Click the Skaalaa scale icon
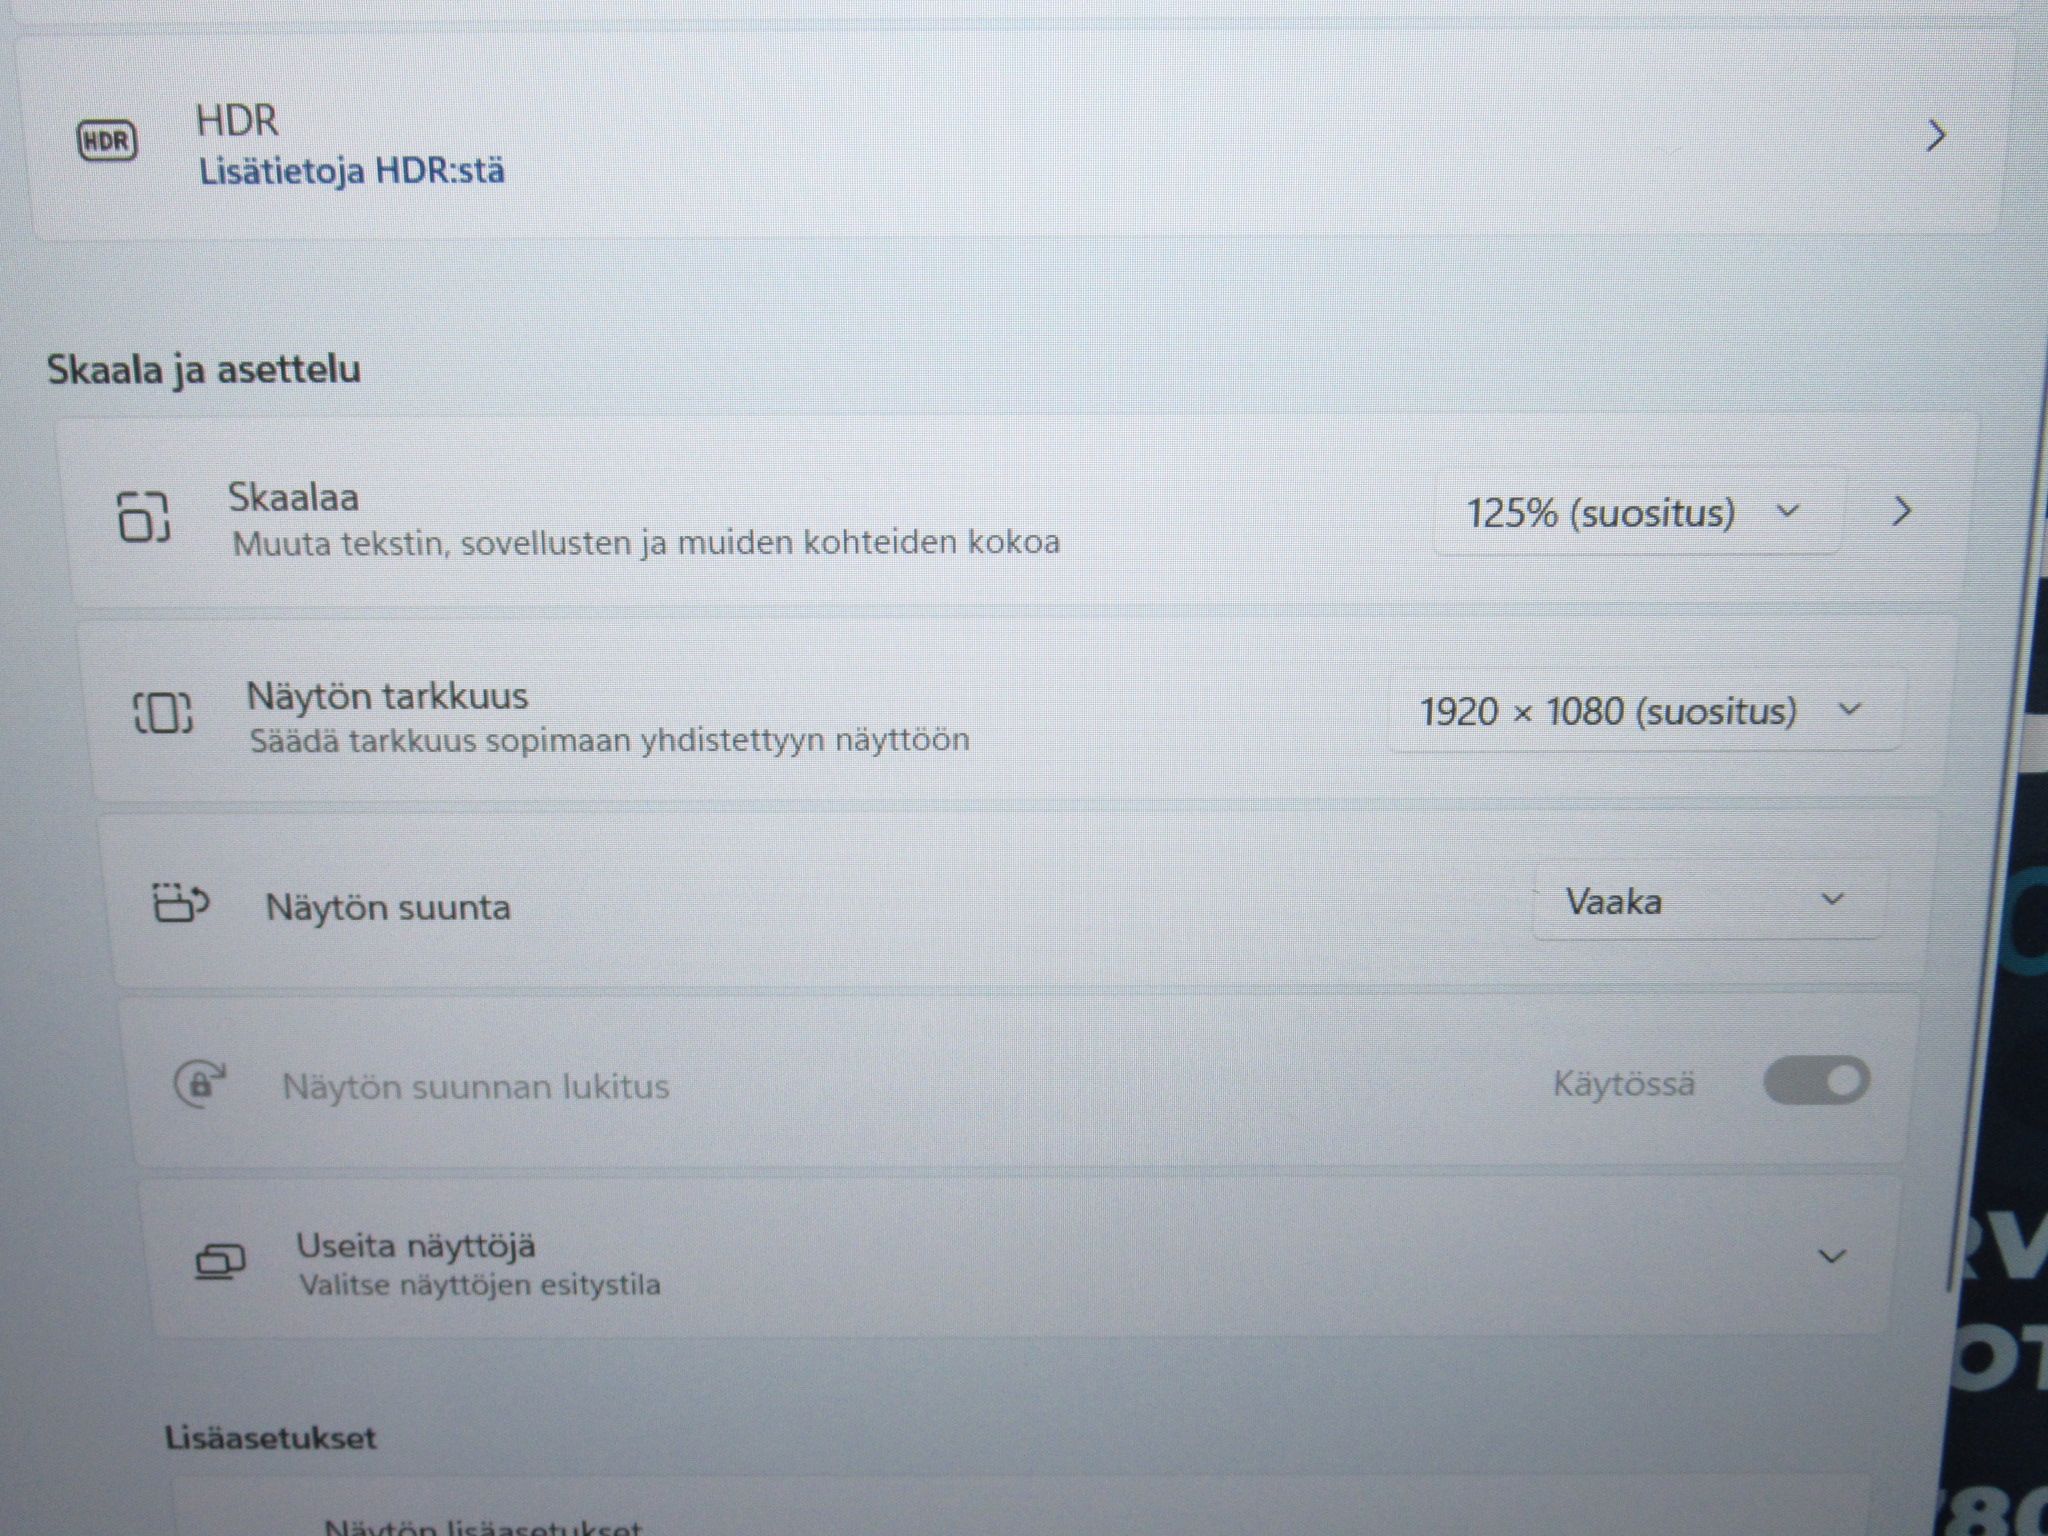This screenshot has height=1536, width=2048. [144, 516]
